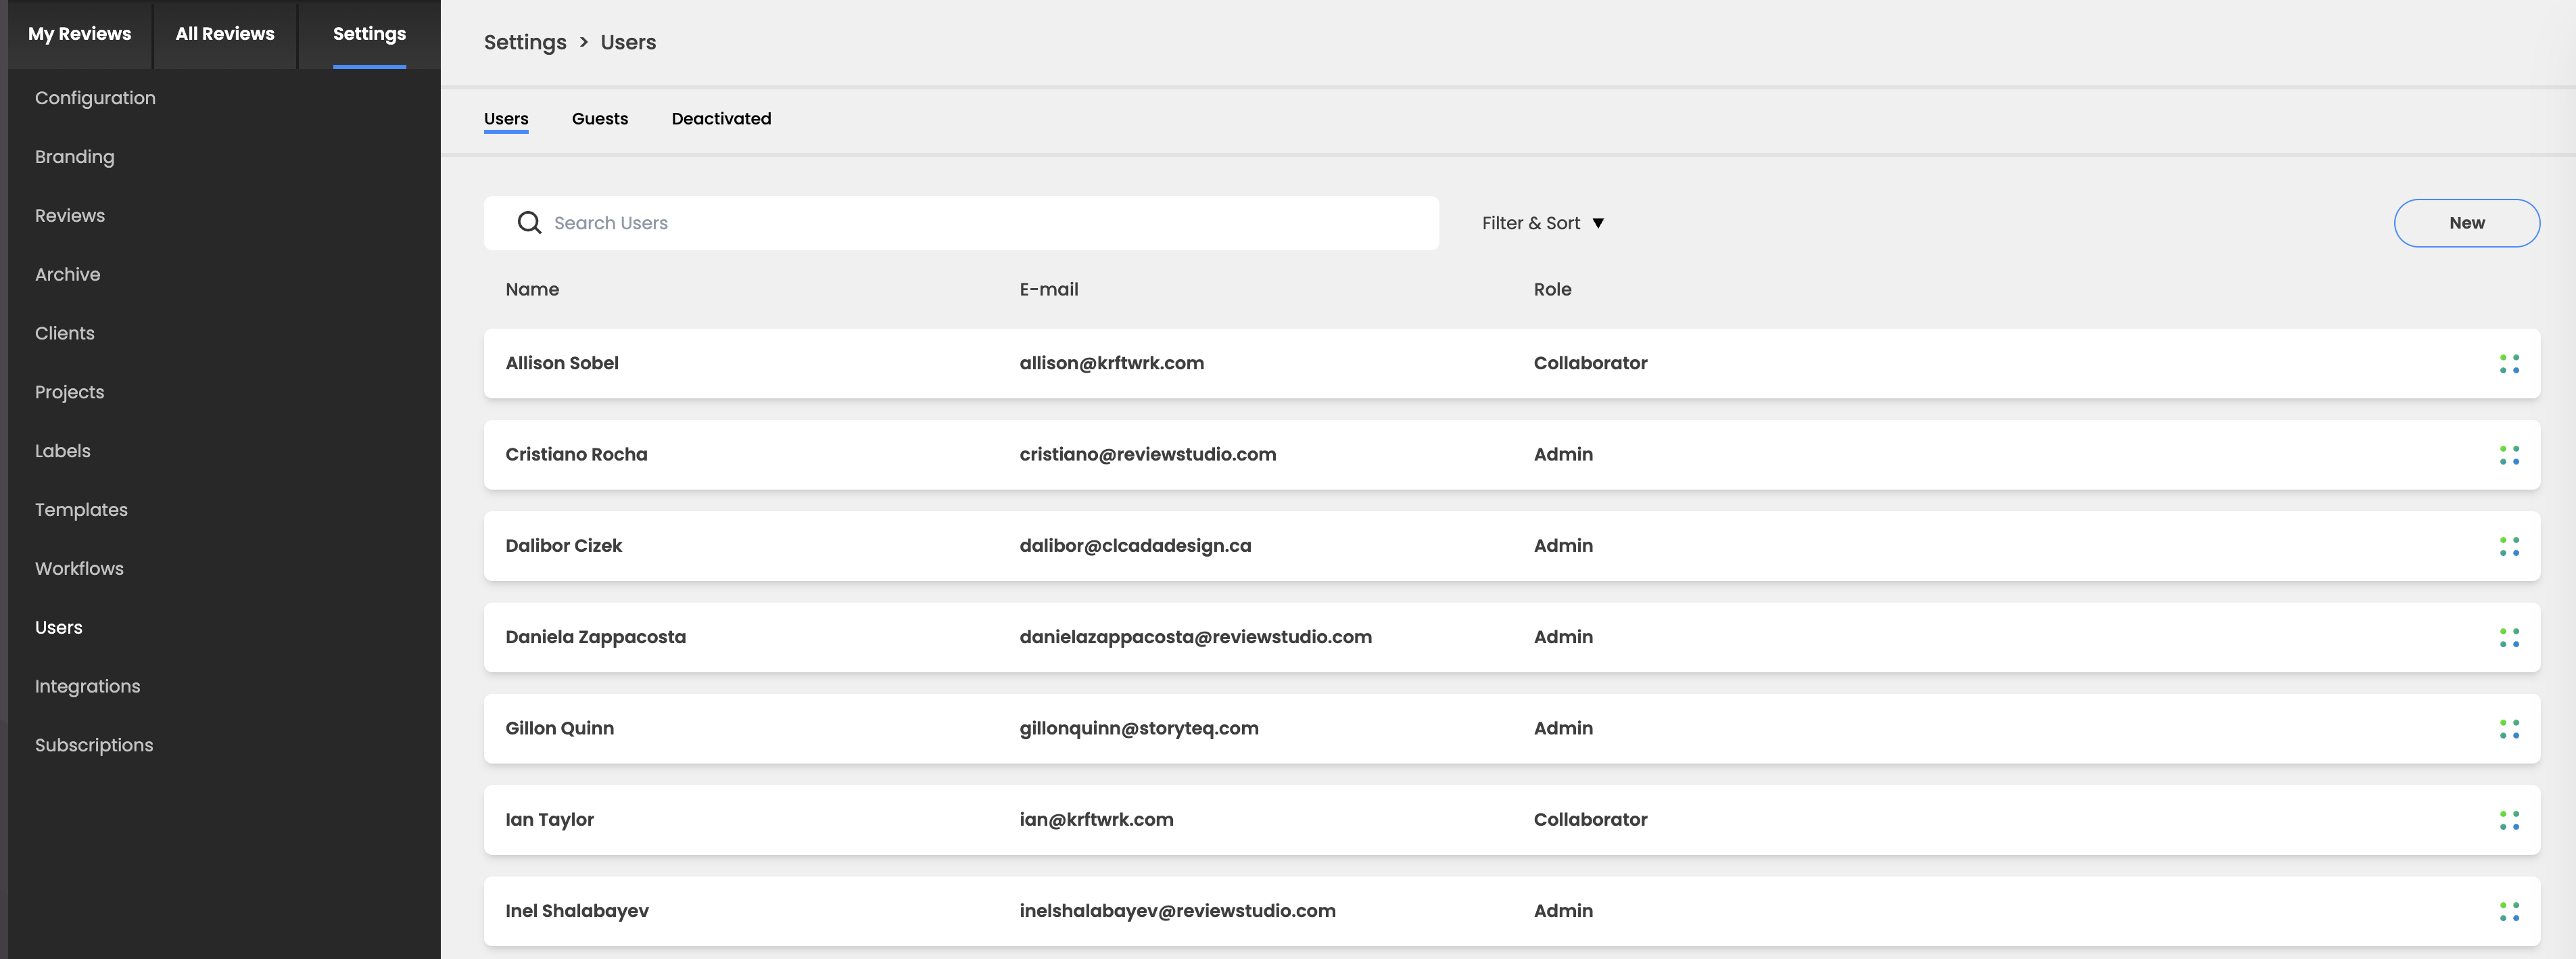This screenshot has width=2576, height=959.
Task: Open Workflows in the sidebar
Action: (79, 569)
